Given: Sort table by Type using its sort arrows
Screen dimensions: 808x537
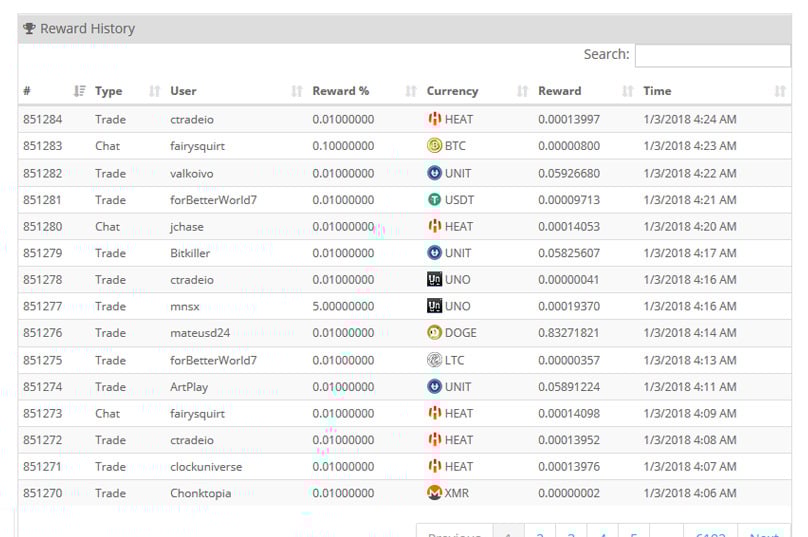Looking at the screenshot, I should (154, 91).
